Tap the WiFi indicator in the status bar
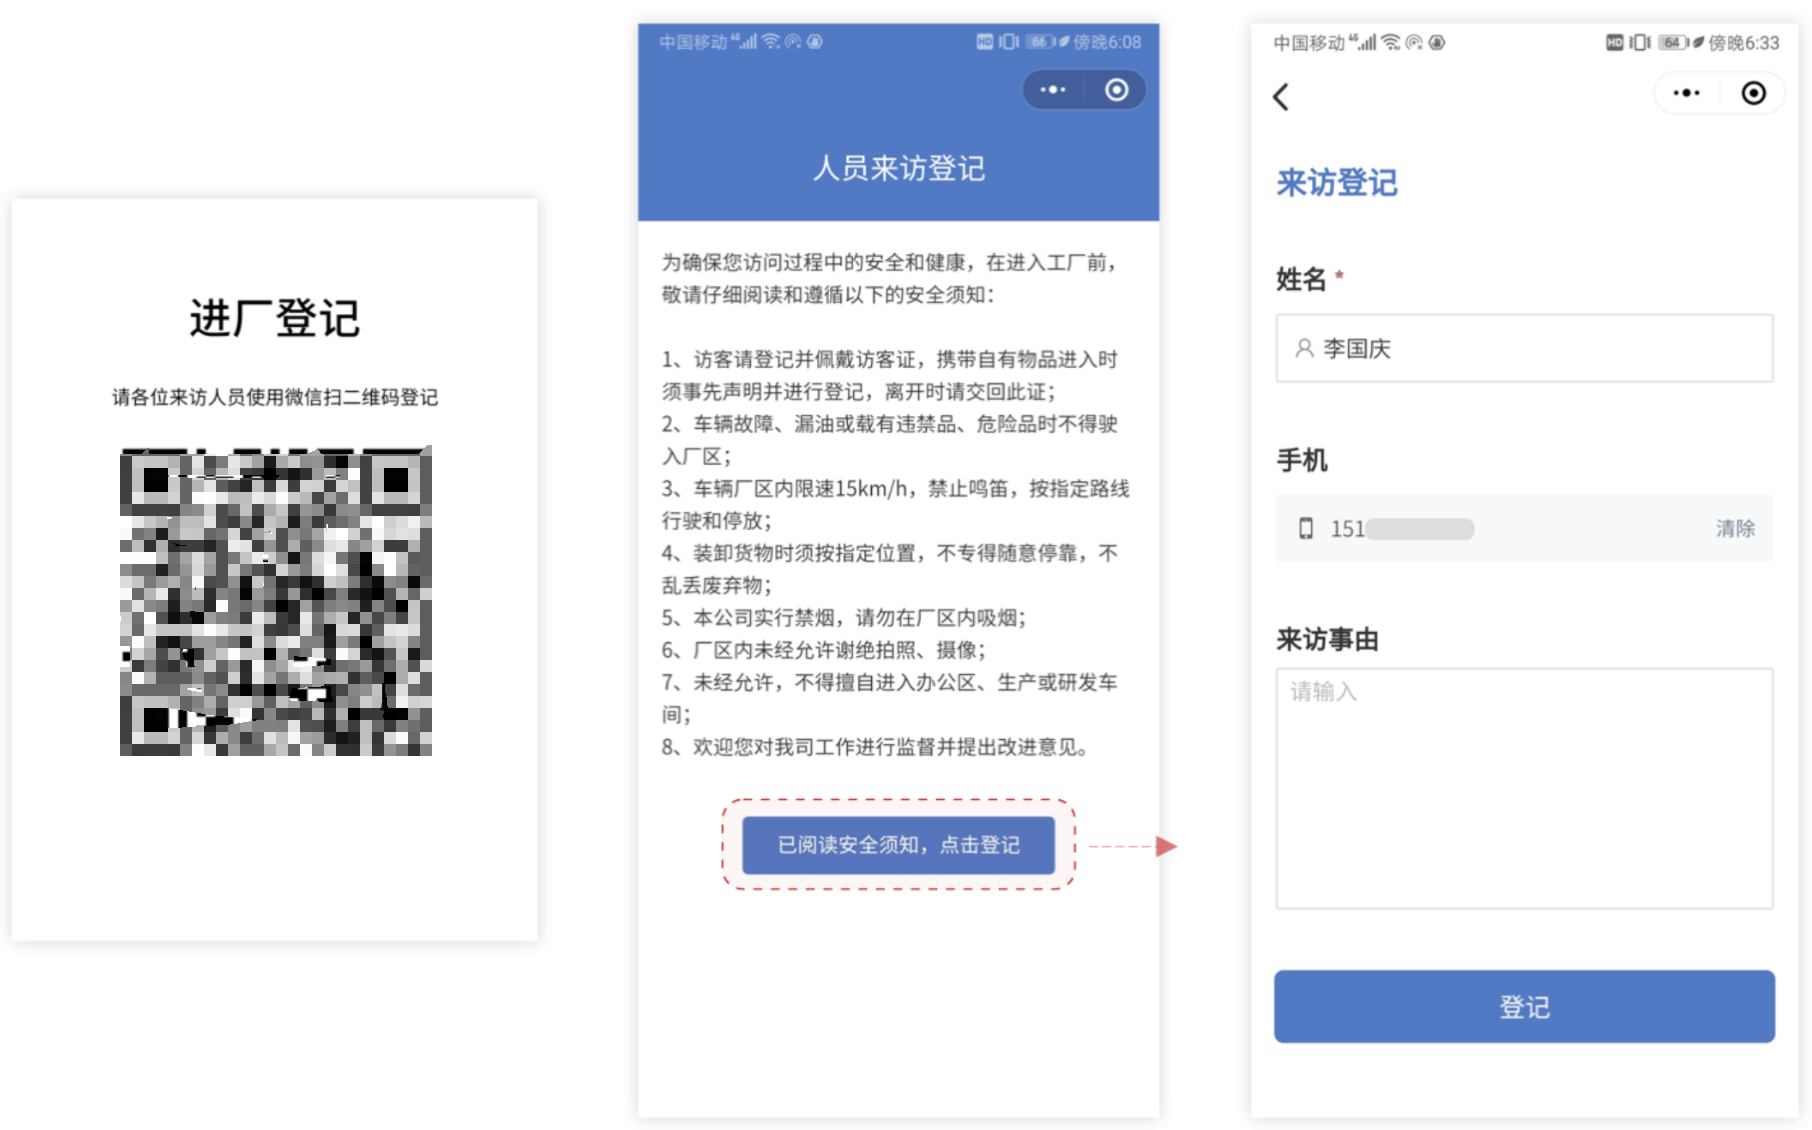Image resolution: width=1812 pixels, height=1130 pixels. tap(1390, 42)
